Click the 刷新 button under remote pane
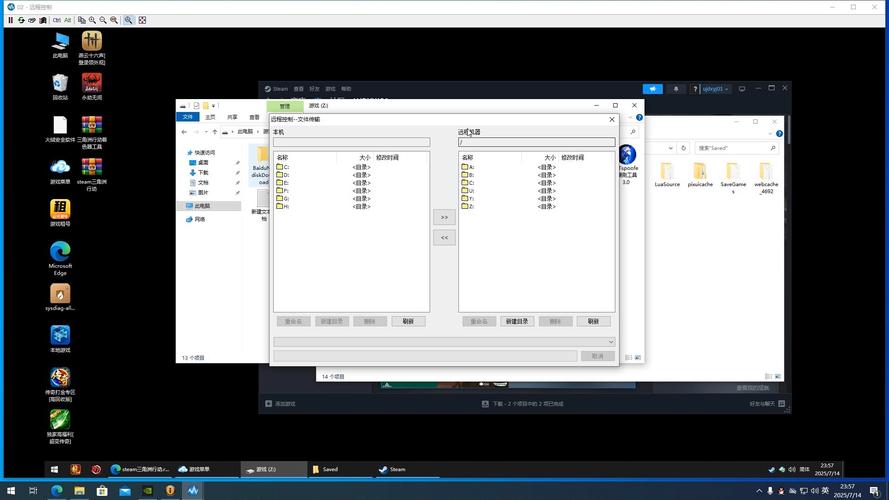 coord(593,321)
